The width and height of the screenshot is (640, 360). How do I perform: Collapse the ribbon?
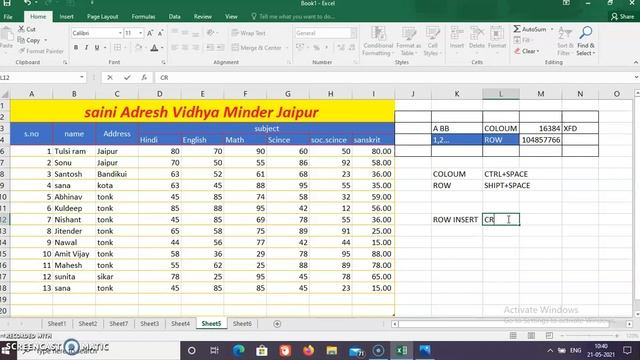click(x=636, y=62)
